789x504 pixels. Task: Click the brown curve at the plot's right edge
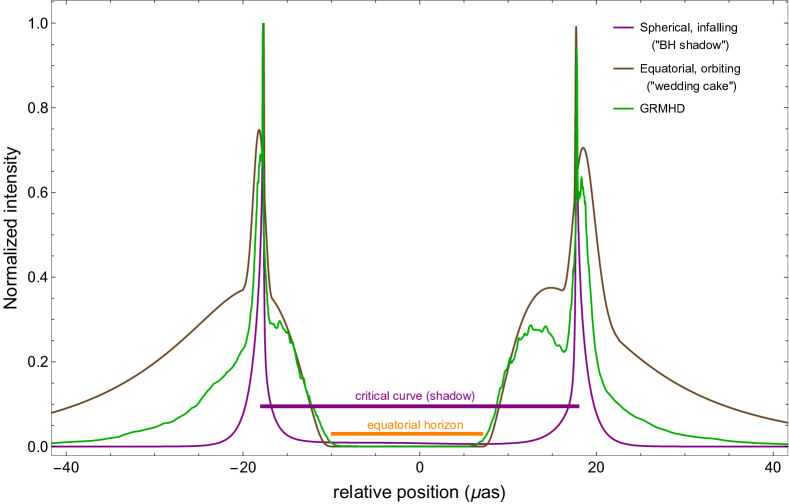(784, 421)
